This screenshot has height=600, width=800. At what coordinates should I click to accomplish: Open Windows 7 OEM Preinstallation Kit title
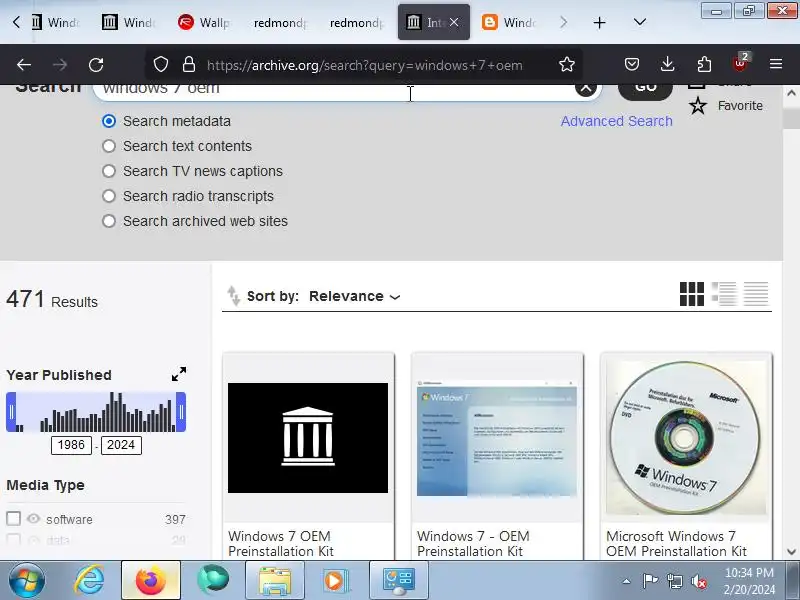pos(281,544)
